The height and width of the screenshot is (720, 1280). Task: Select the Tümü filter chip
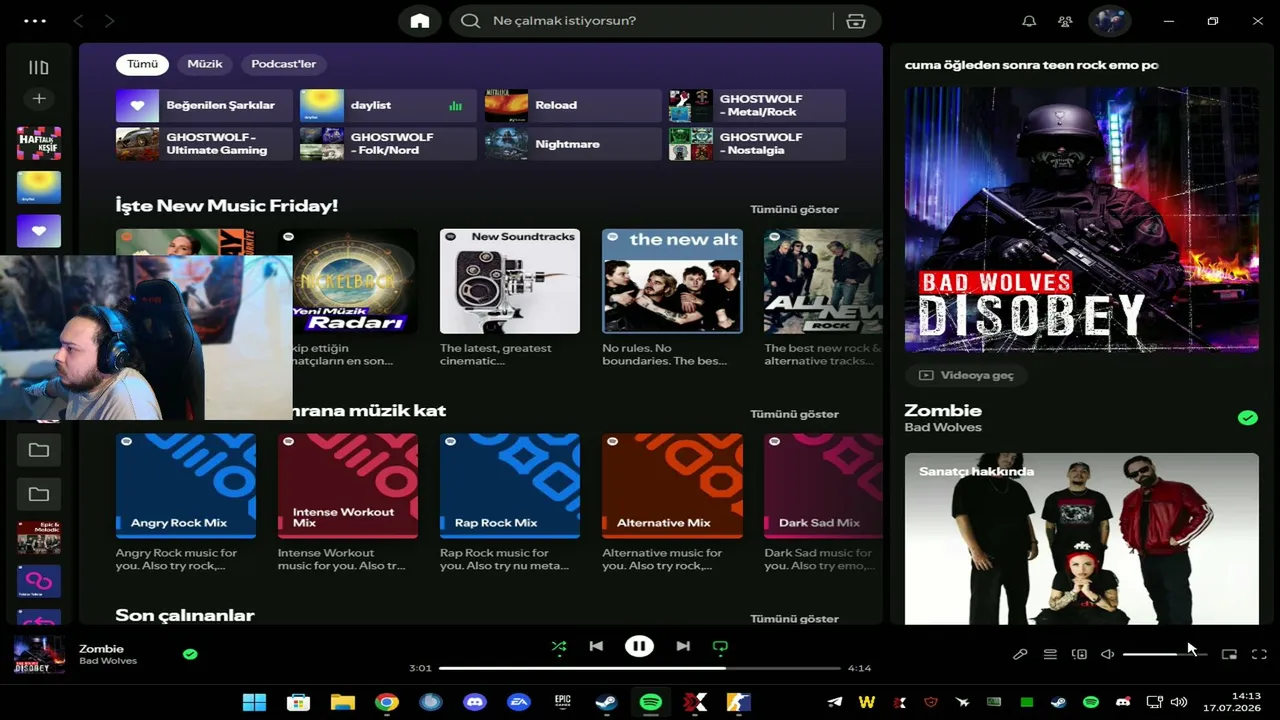pyautogui.click(x=142, y=64)
